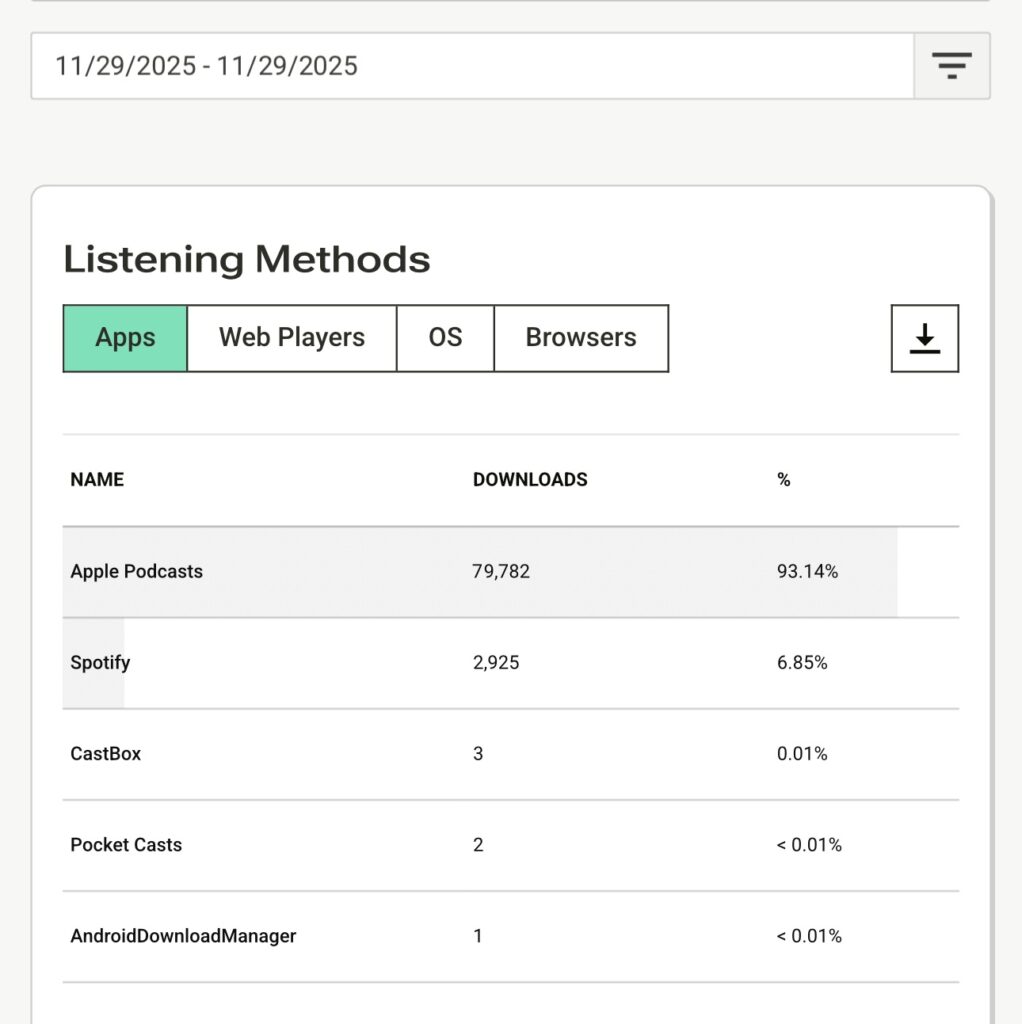The height and width of the screenshot is (1024, 1022).
Task: Click the 79,782 downloads value
Action: click(x=501, y=572)
